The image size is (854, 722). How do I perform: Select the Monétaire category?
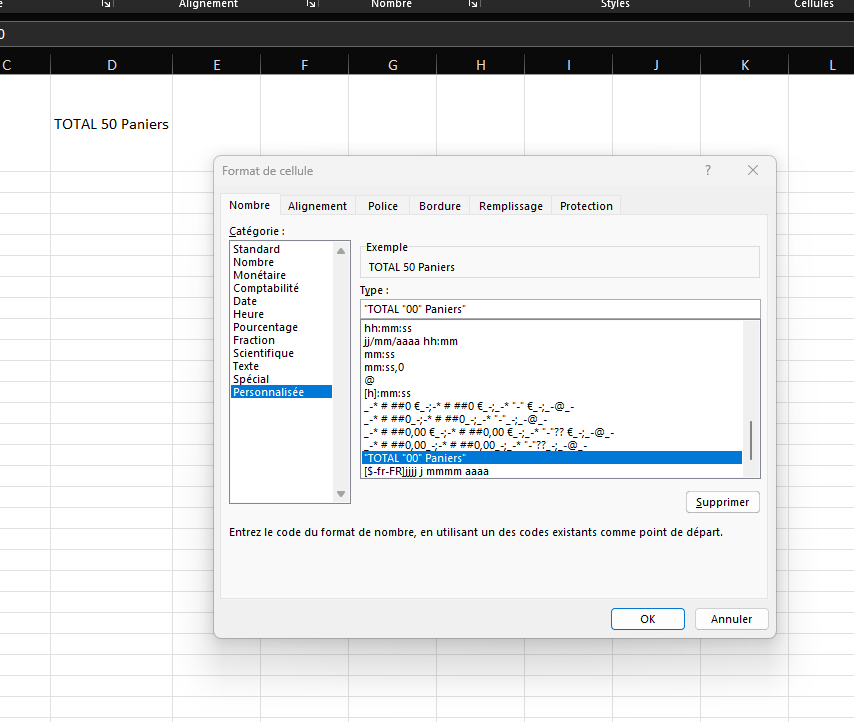click(x=259, y=275)
